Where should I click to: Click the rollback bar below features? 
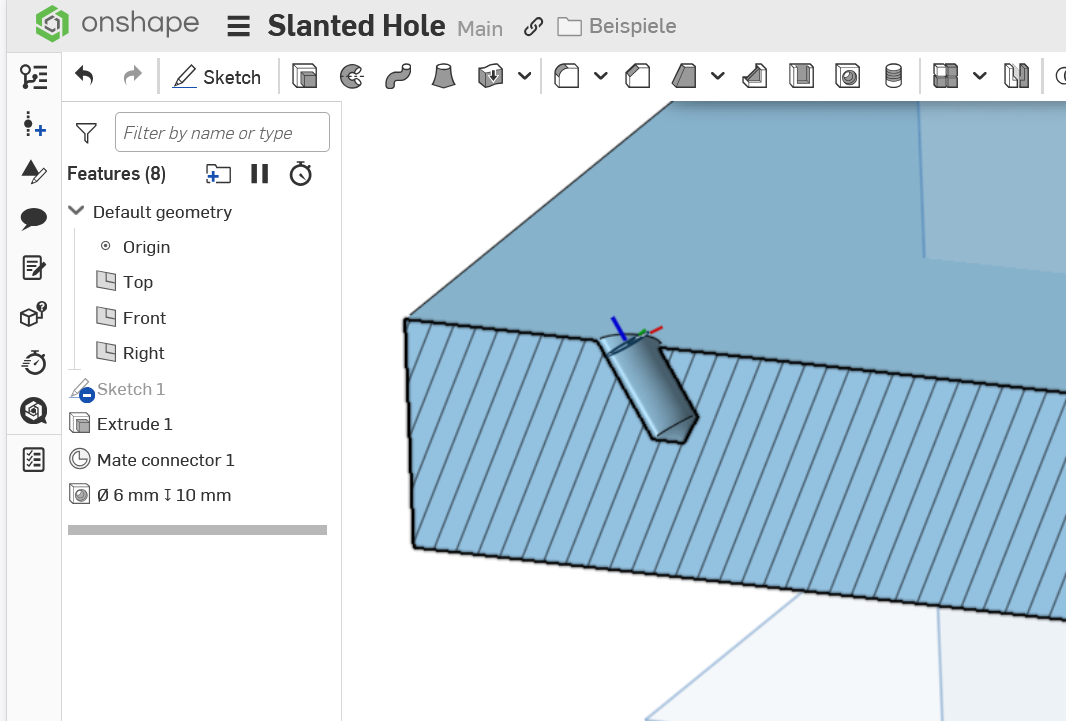click(x=197, y=530)
